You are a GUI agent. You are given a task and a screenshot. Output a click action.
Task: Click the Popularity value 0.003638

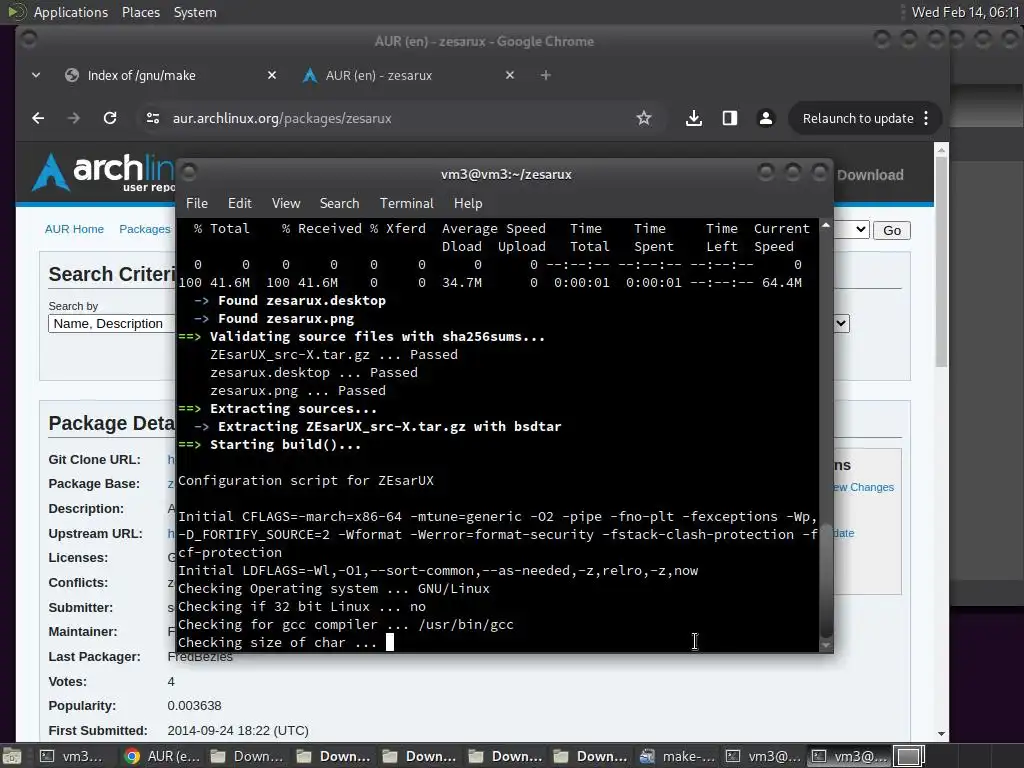pyautogui.click(x=194, y=705)
